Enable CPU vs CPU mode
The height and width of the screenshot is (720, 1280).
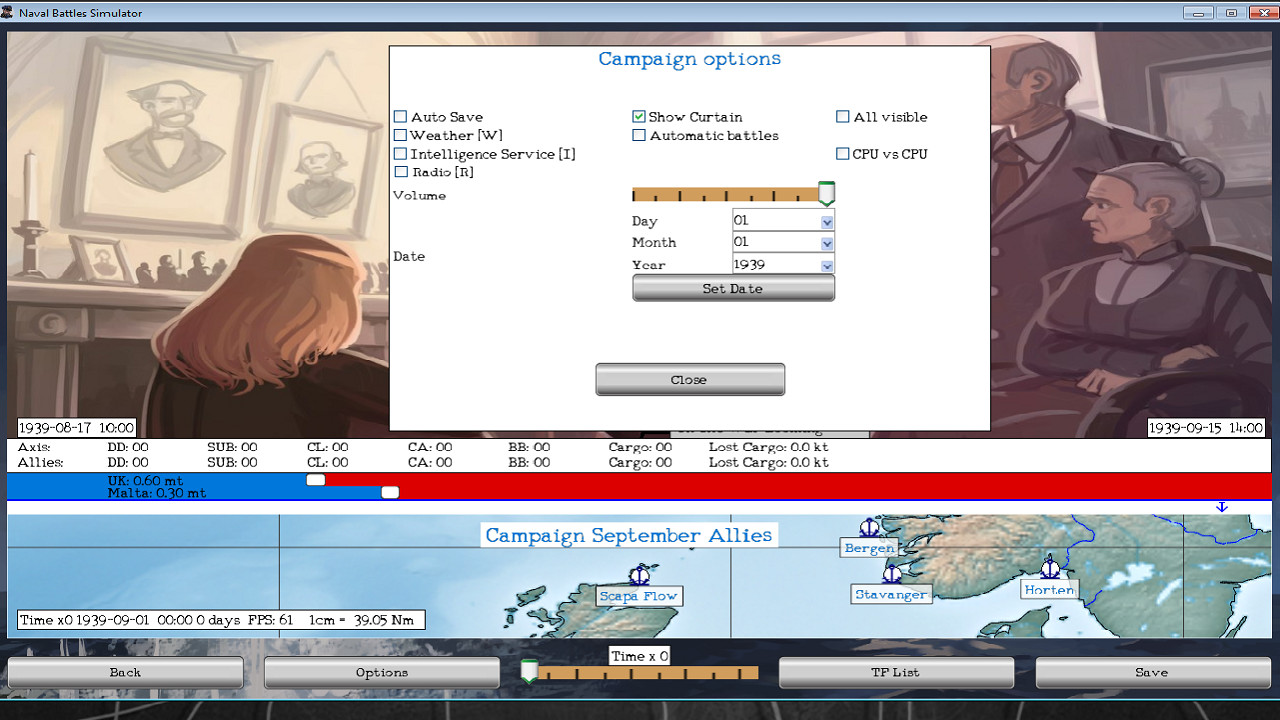(x=843, y=153)
